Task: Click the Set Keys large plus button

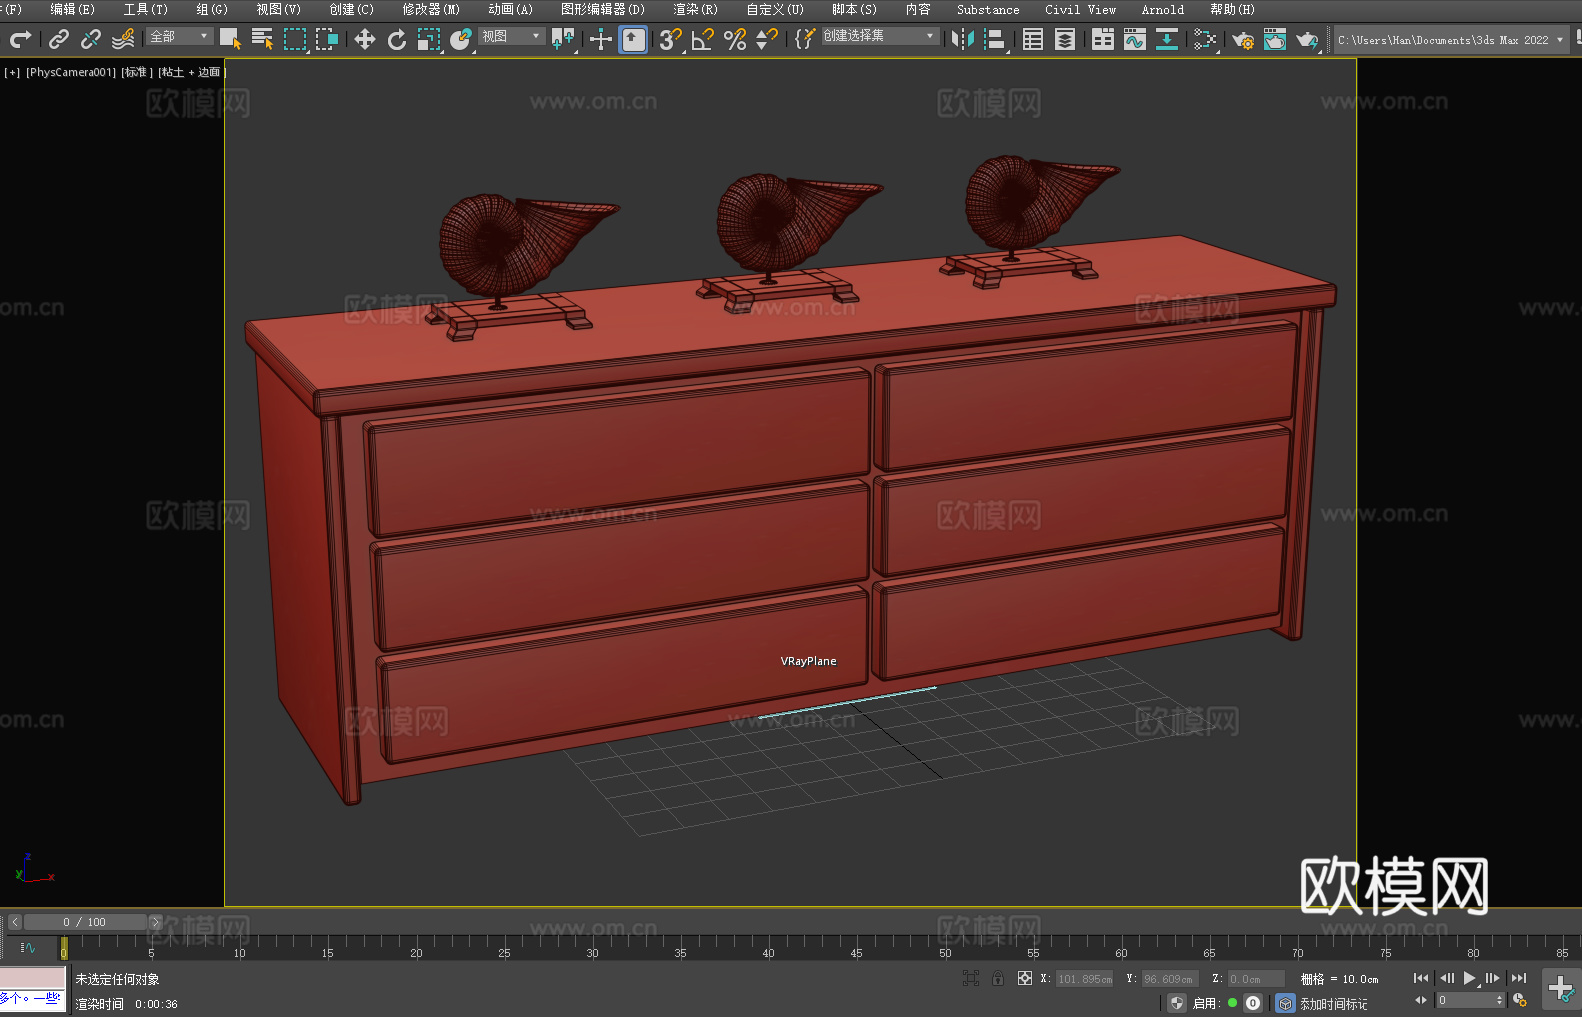Action: [x=1561, y=989]
